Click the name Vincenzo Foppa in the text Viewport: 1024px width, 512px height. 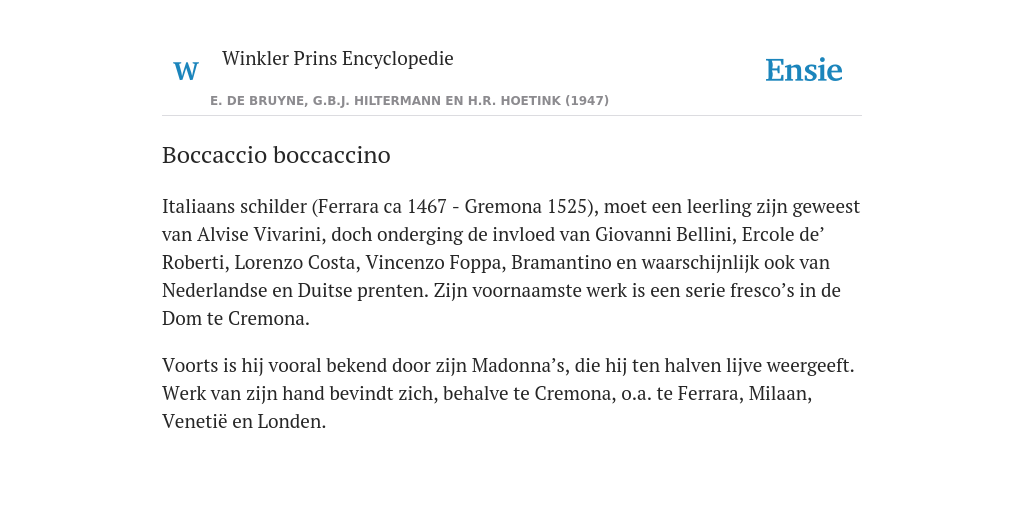pyautogui.click(x=435, y=263)
